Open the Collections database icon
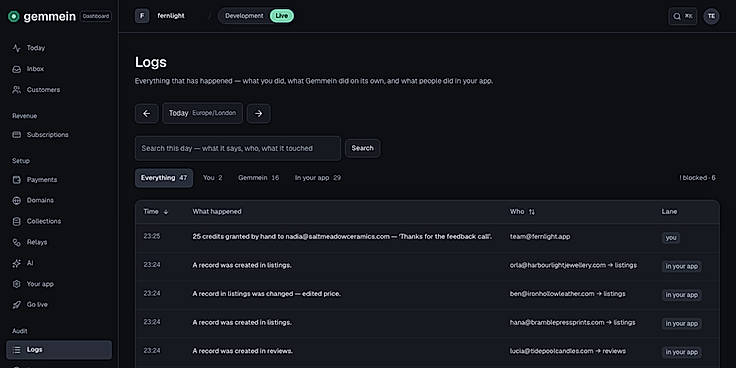736x368 pixels. (x=16, y=221)
